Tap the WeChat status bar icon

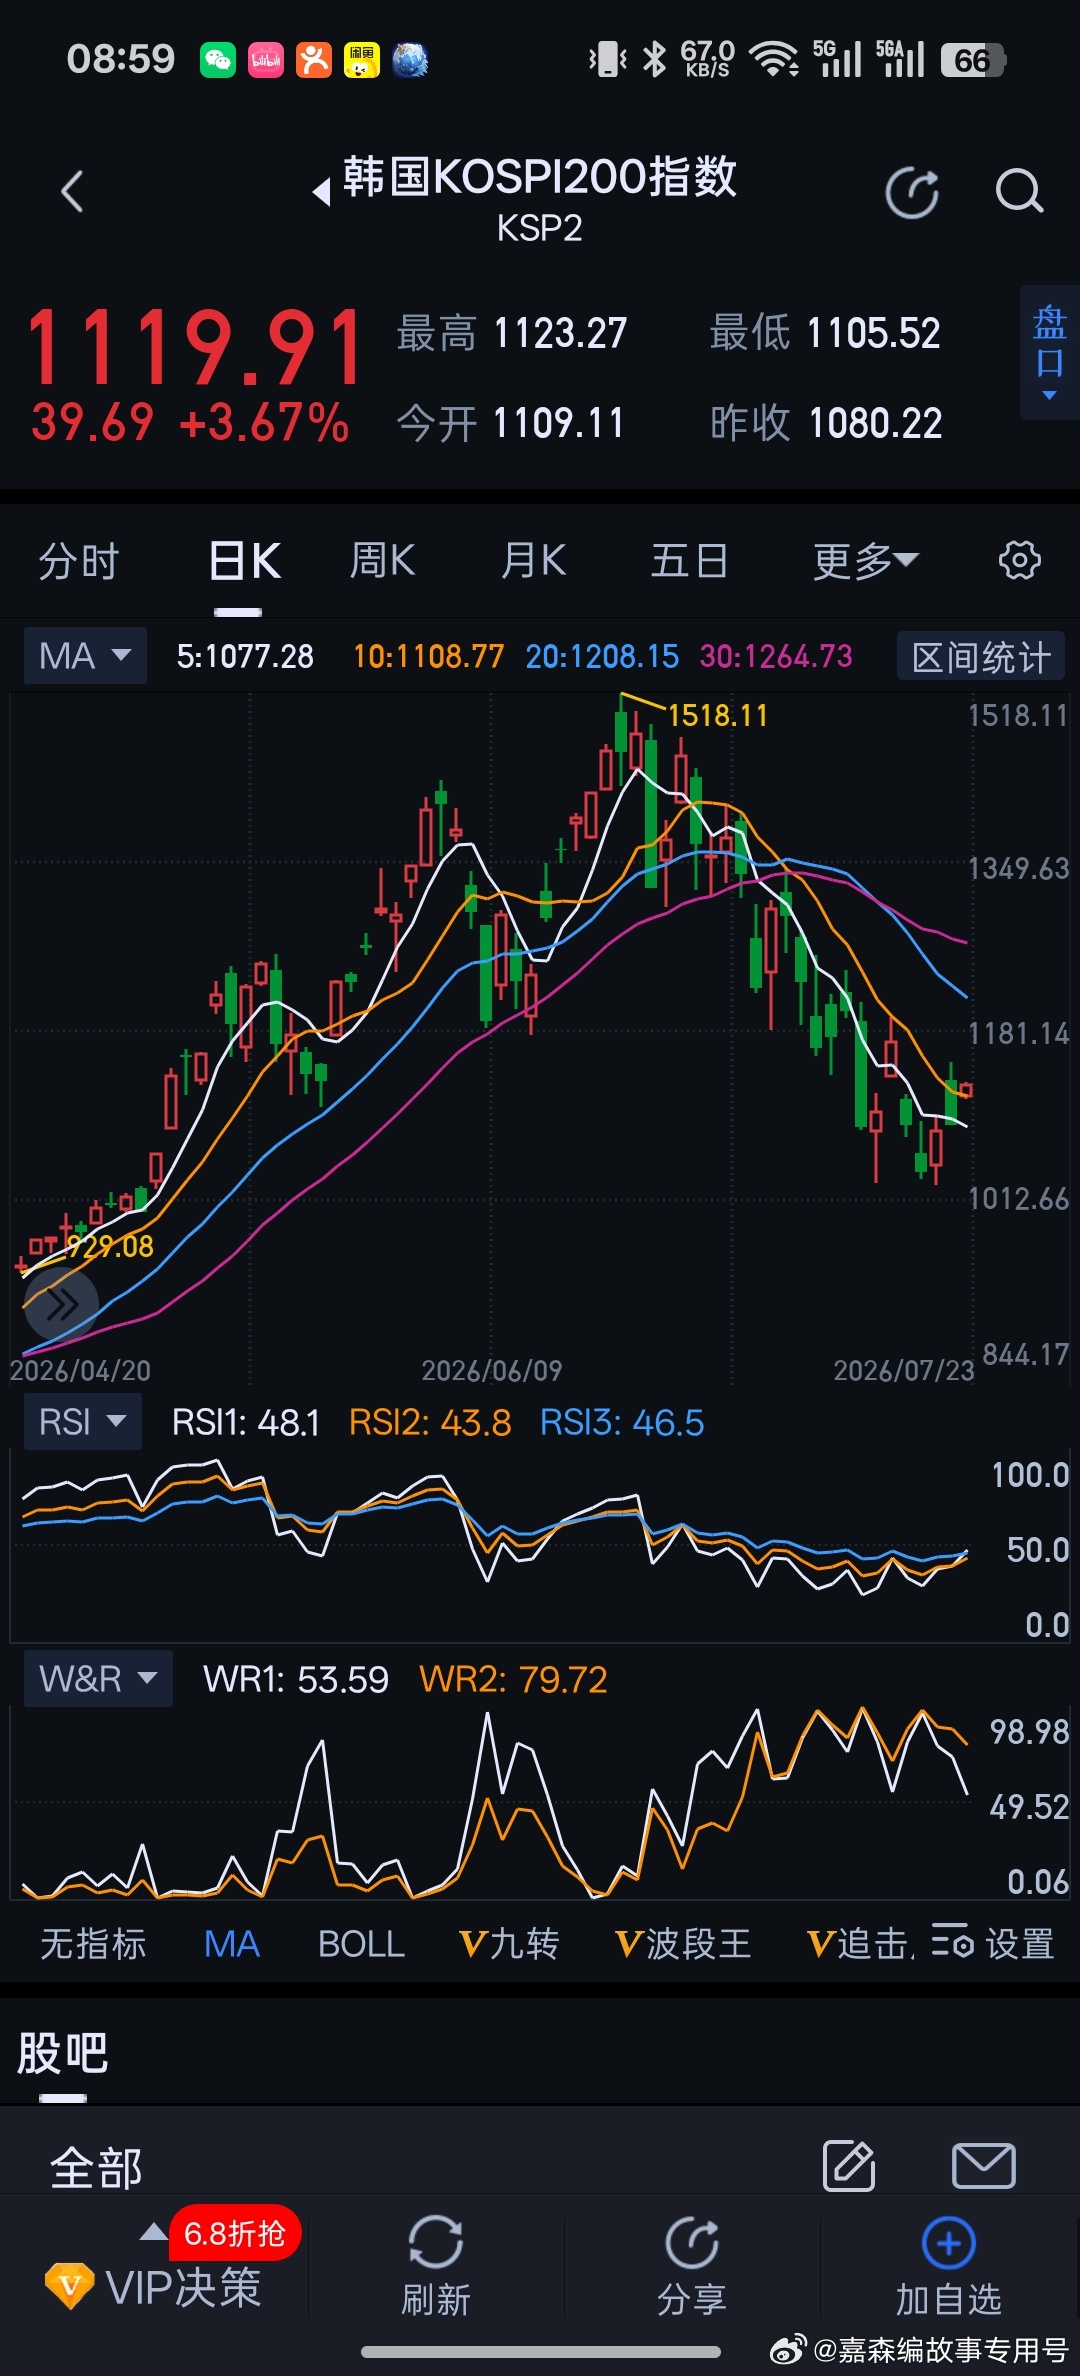tap(218, 60)
